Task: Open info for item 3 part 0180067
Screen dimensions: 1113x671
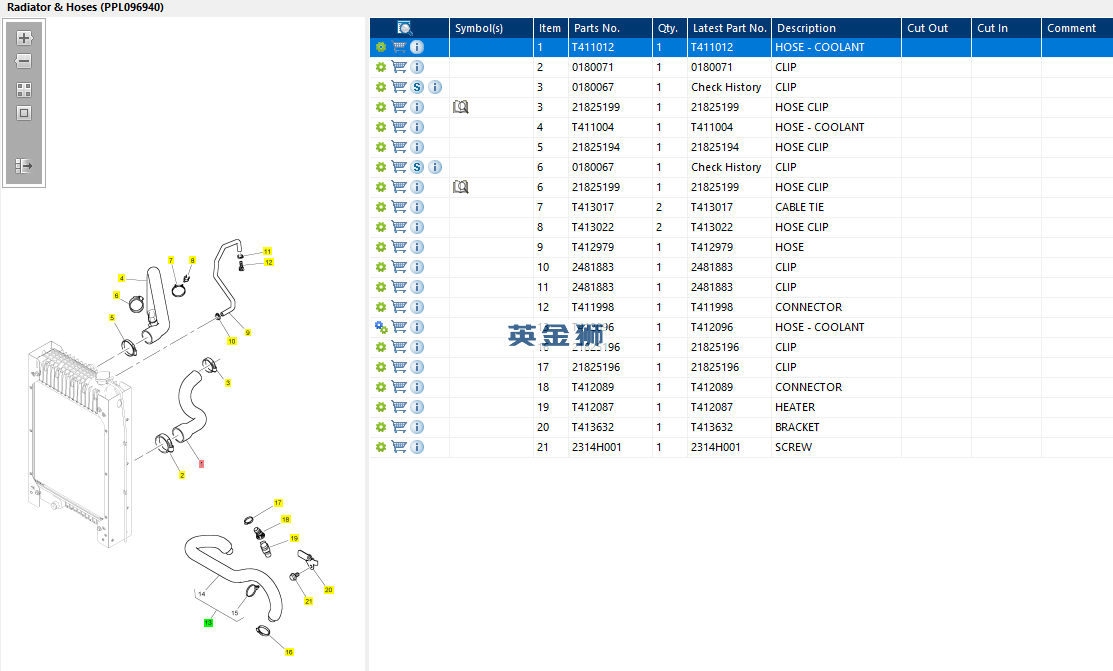Action: 435,87
